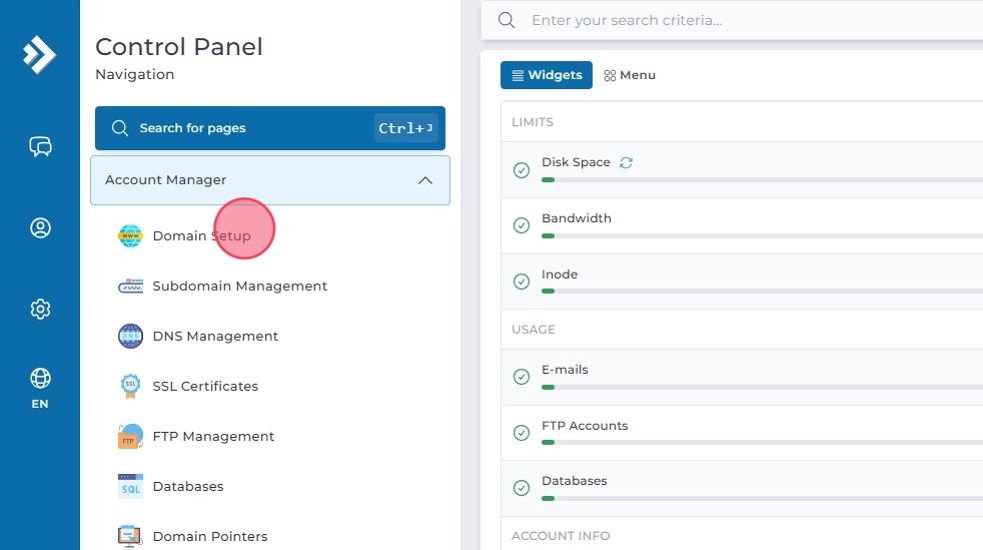
Task: Focus the search criteria input field
Action: click(x=740, y=20)
